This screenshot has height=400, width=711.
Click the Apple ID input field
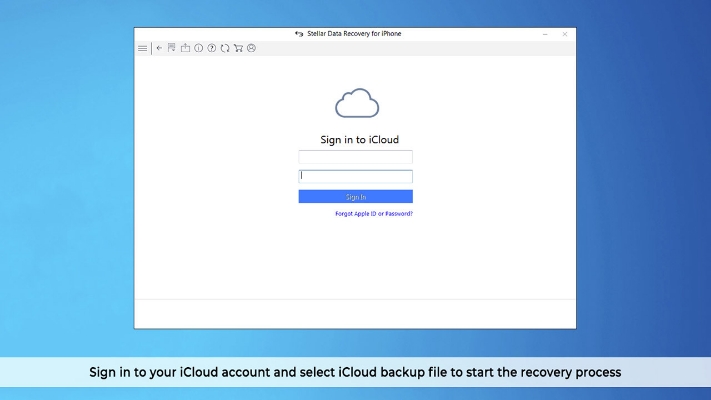click(356, 157)
